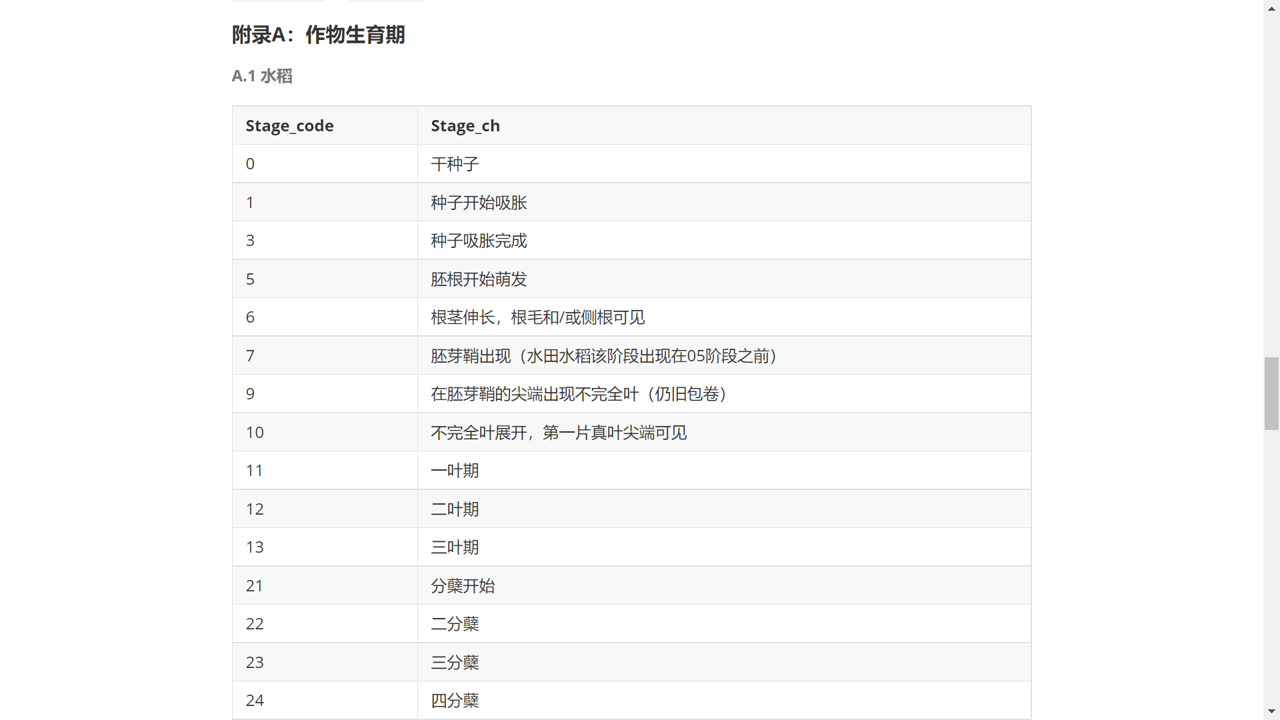Click the 胚芽鞘出现 row description
This screenshot has height=720, width=1280.
(x=605, y=356)
